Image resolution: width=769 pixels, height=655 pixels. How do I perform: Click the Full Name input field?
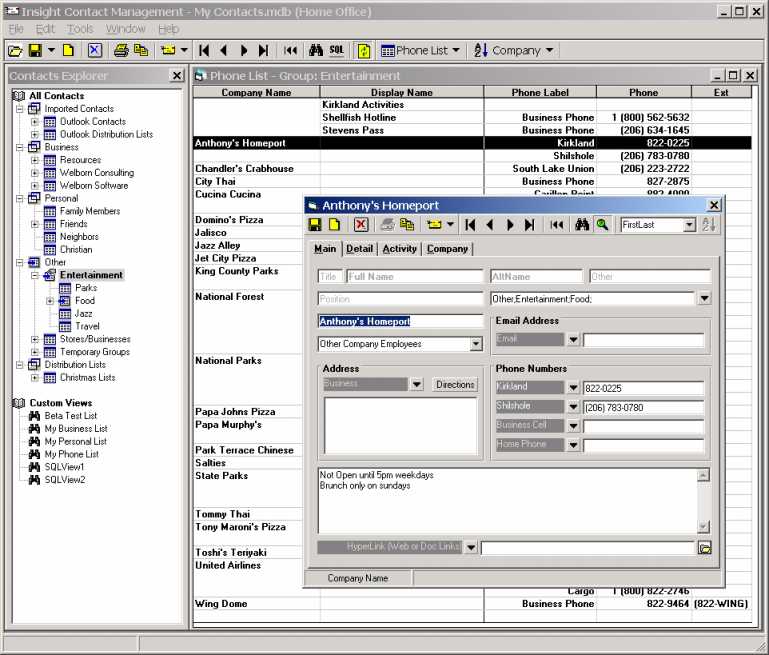[415, 277]
